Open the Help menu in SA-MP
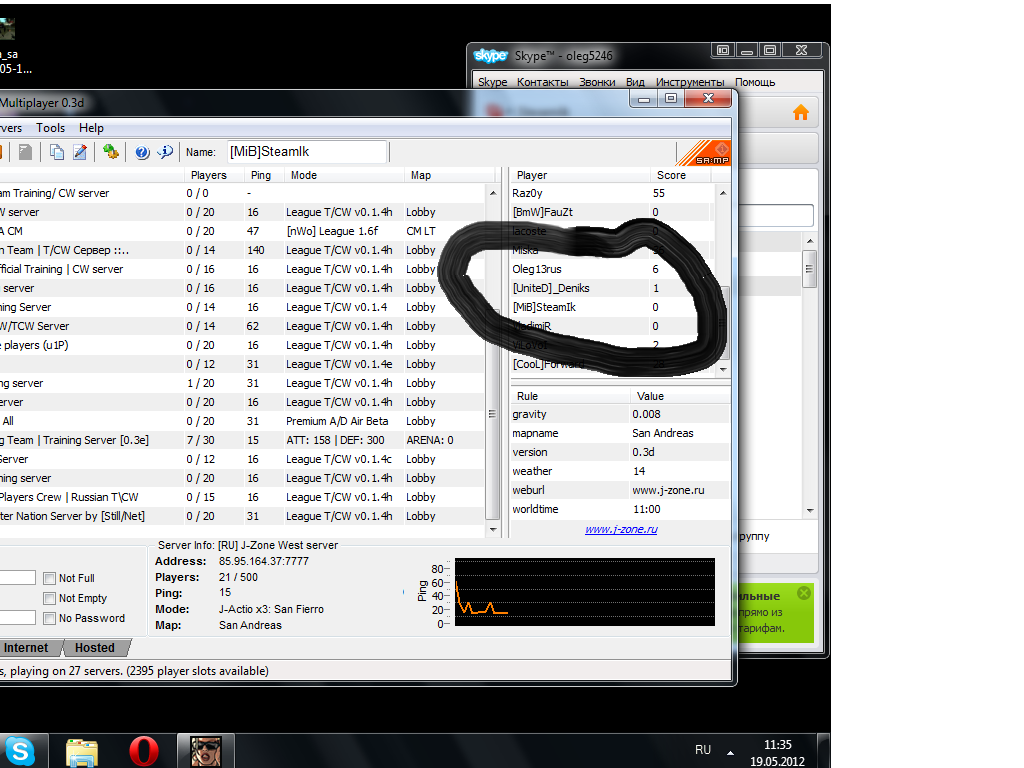The image size is (1024, 768). tap(91, 128)
